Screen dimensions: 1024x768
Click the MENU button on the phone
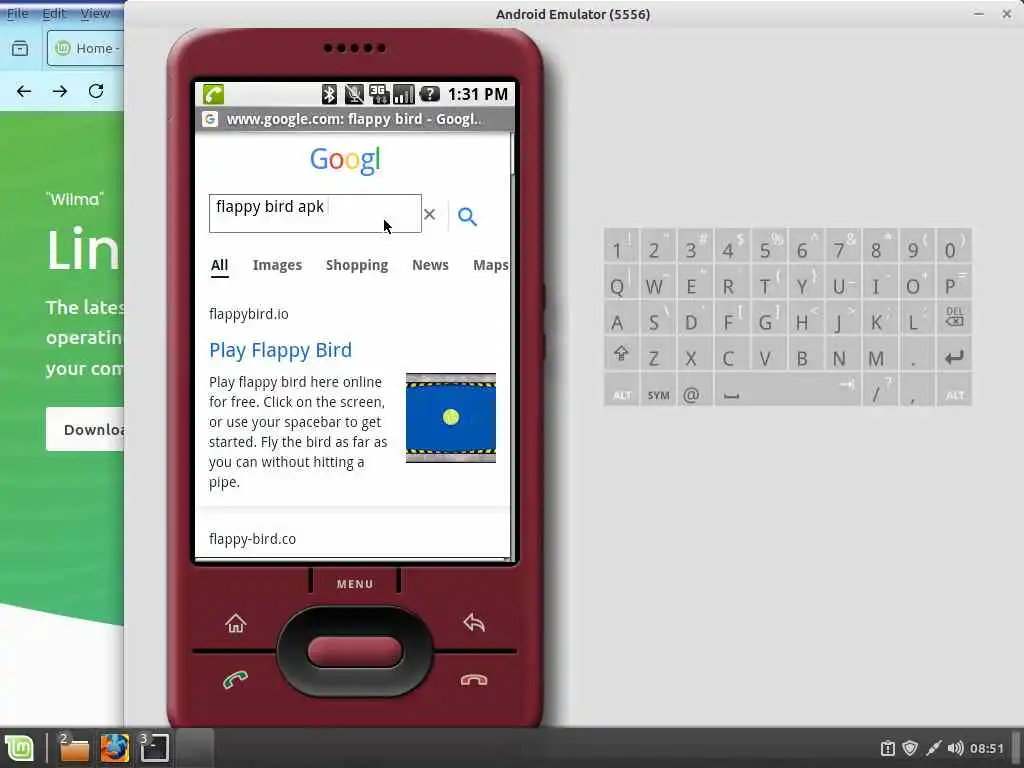coord(355,584)
